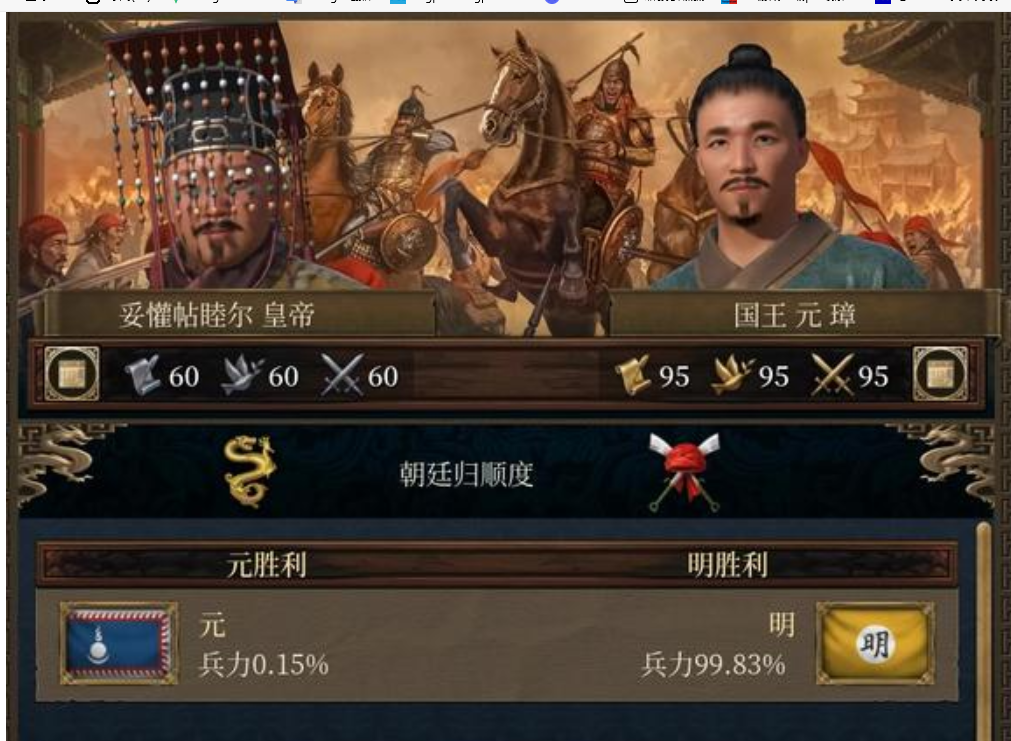
Task: Open left ruler's ledger icon button
Action: 72,374
